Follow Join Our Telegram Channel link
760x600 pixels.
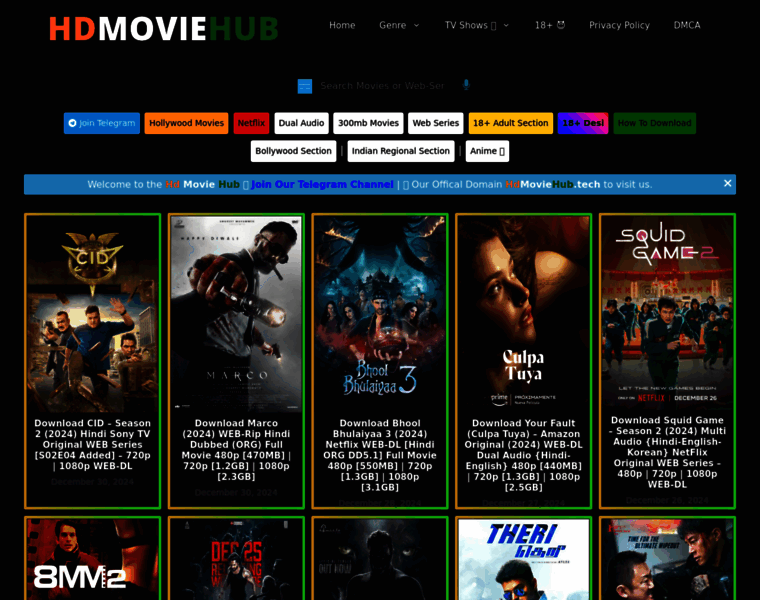pyautogui.click(x=322, y=184)
